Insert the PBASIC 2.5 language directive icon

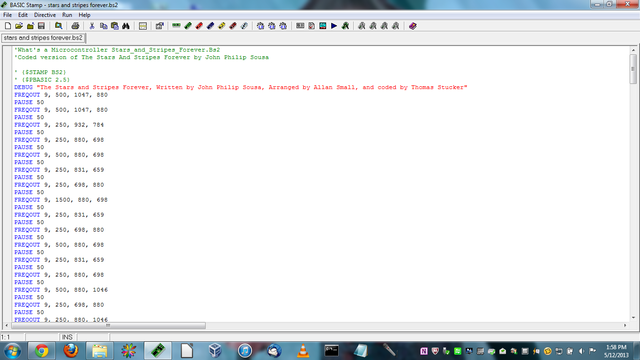pyautogui.click(x=283, y=26)
